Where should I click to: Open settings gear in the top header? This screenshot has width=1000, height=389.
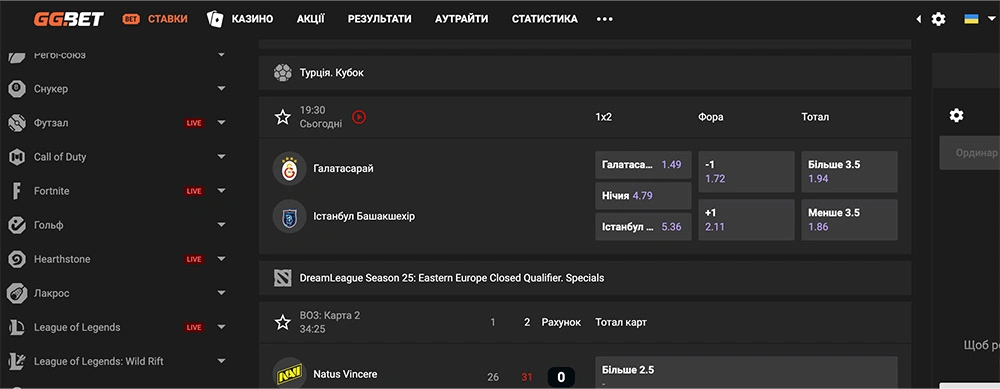tap(938, 19)
